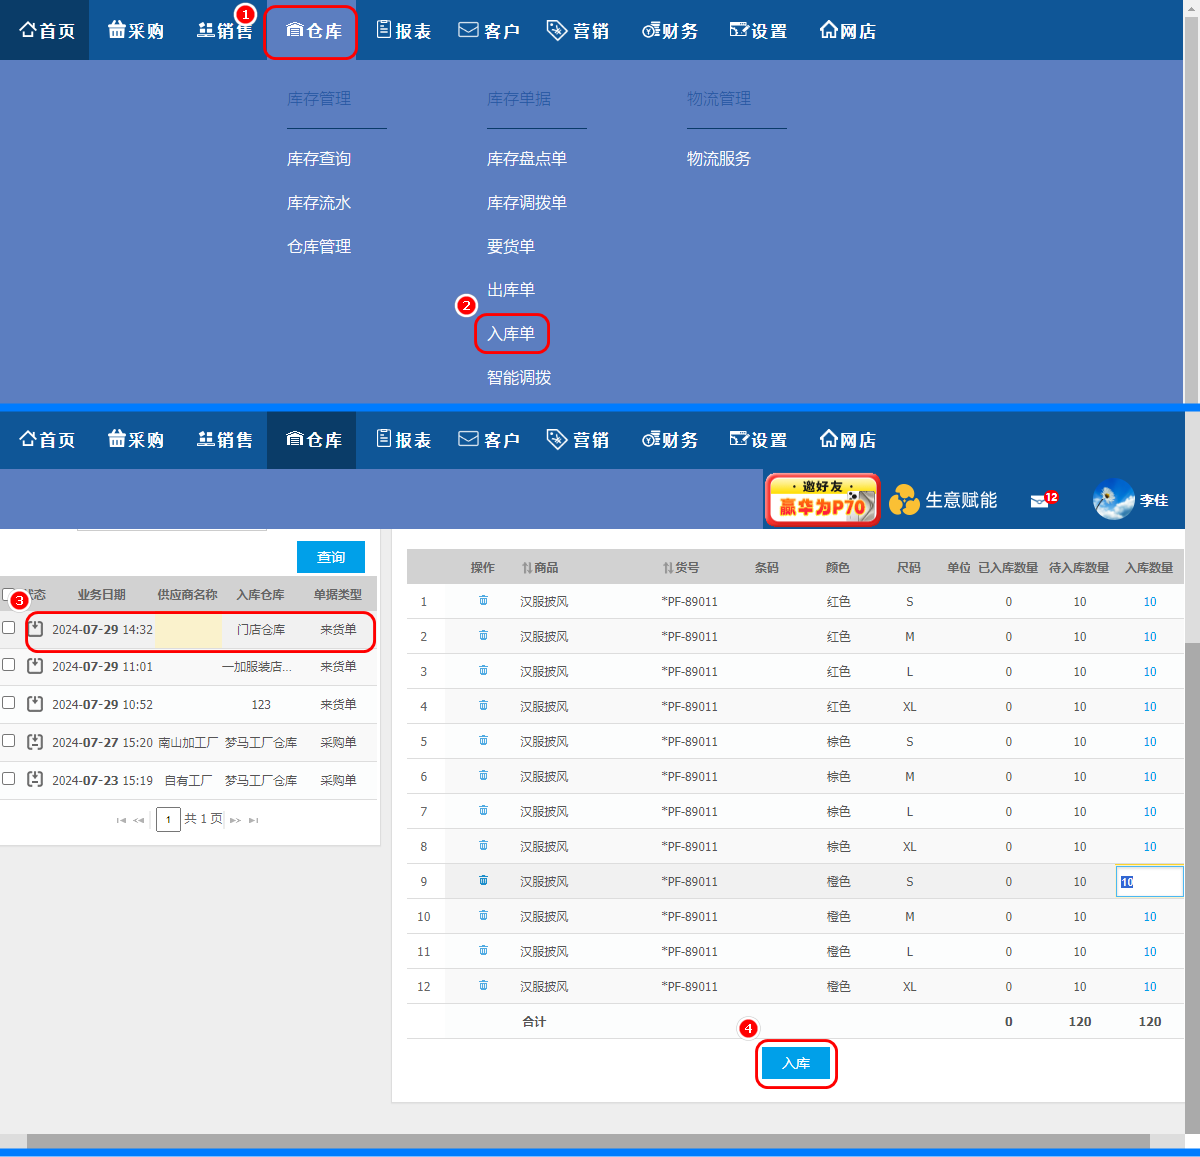1200x1157 pixels.
Task: Check the box for 2024-07-23 15:19 record
Action: pyautogui.click(x=9, y=779)
